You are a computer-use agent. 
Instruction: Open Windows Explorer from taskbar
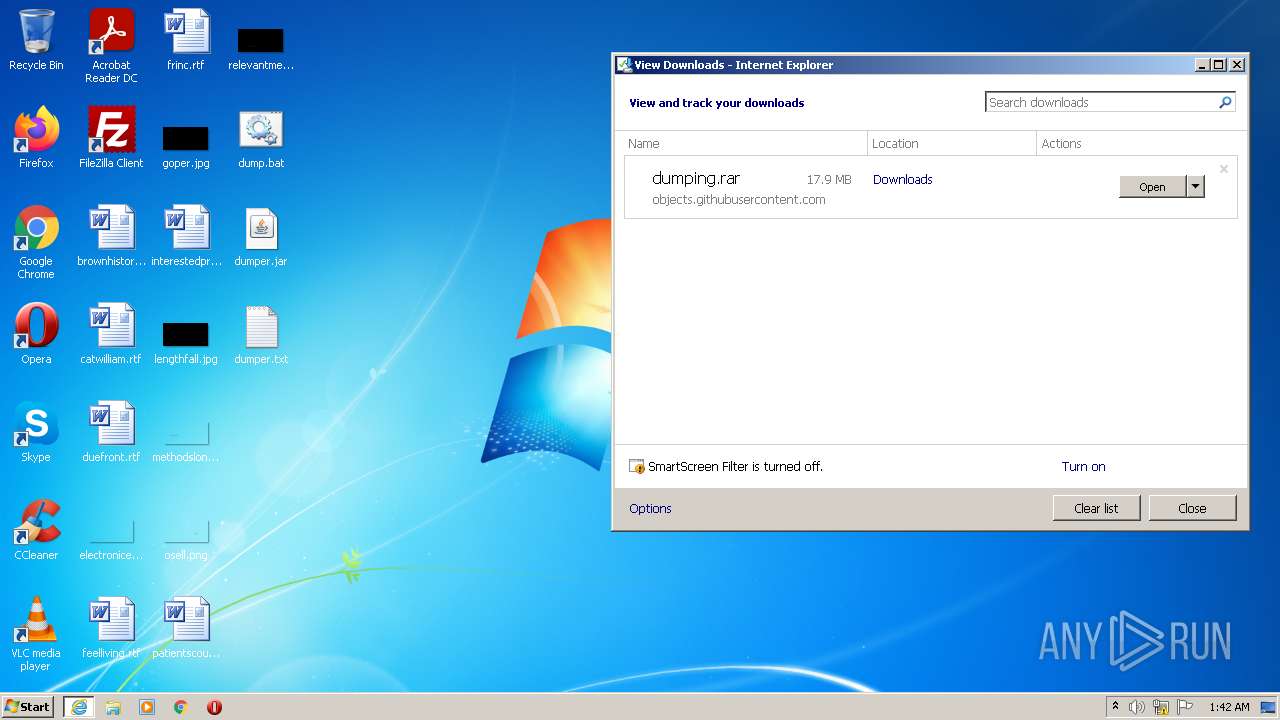[113, 707]
